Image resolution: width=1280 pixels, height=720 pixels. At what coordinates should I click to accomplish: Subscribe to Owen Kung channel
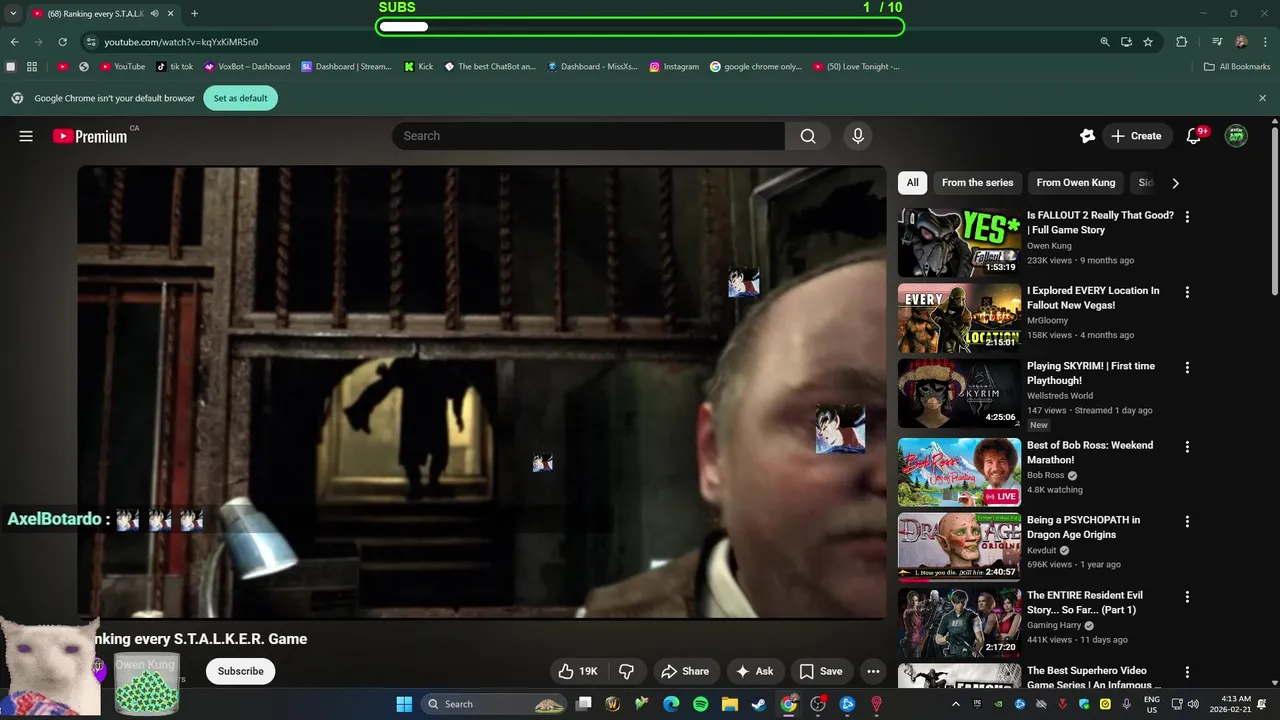[x=241, y=671]
